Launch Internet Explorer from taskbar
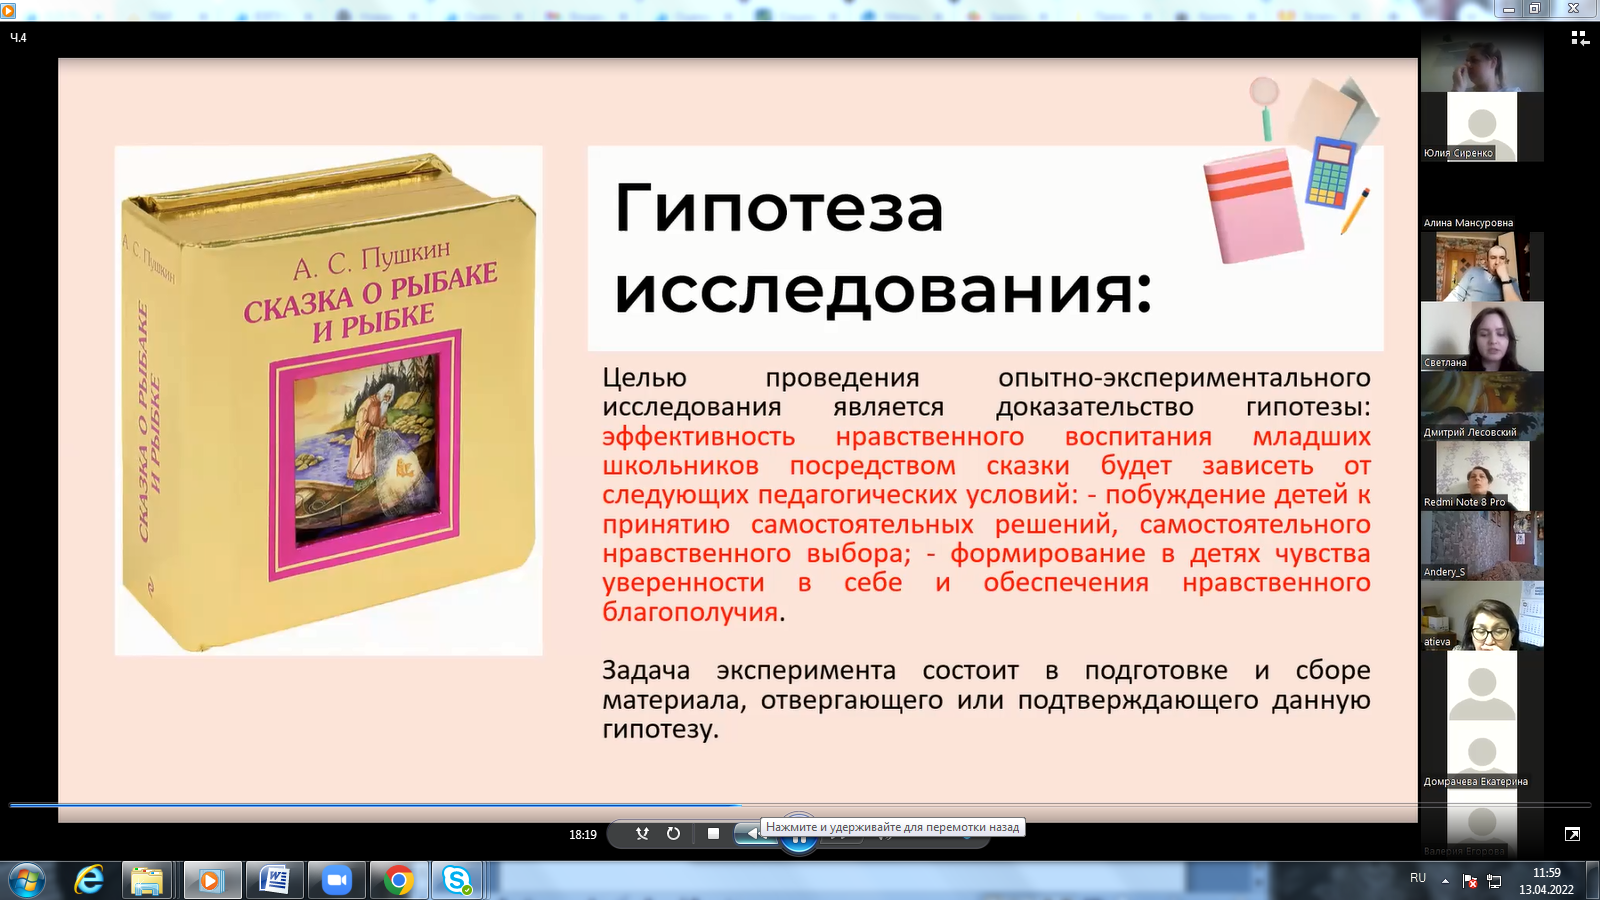 point(89,881)
